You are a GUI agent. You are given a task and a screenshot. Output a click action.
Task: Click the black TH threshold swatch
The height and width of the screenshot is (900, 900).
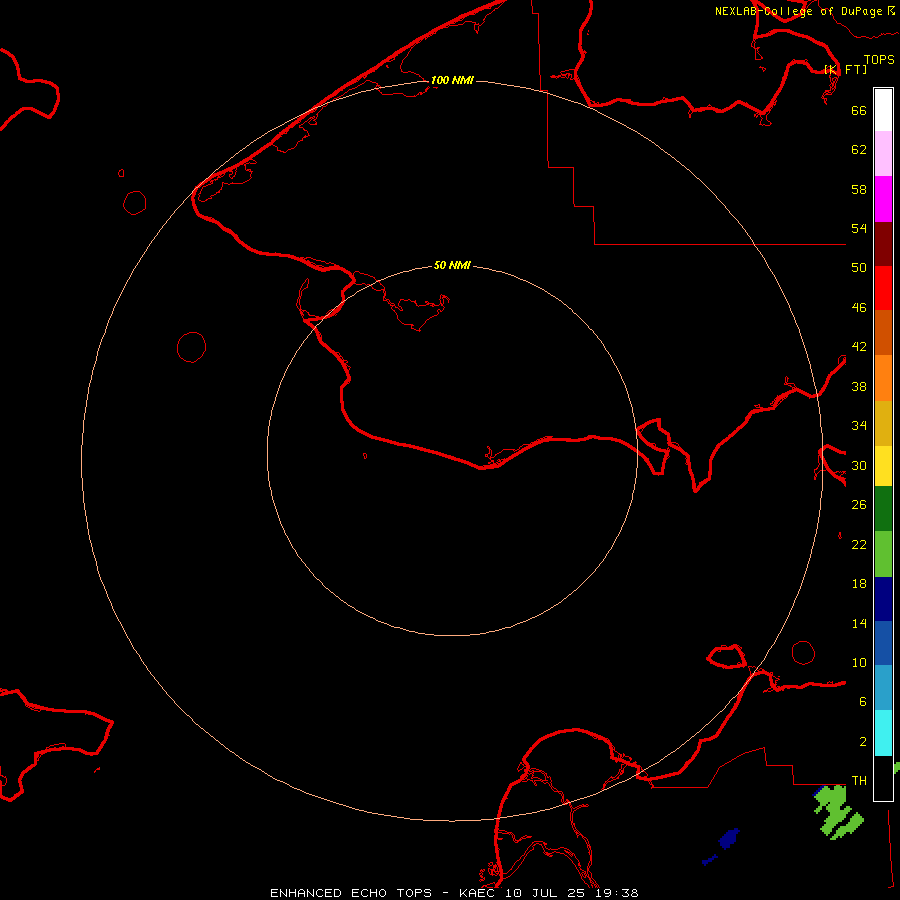883,778
